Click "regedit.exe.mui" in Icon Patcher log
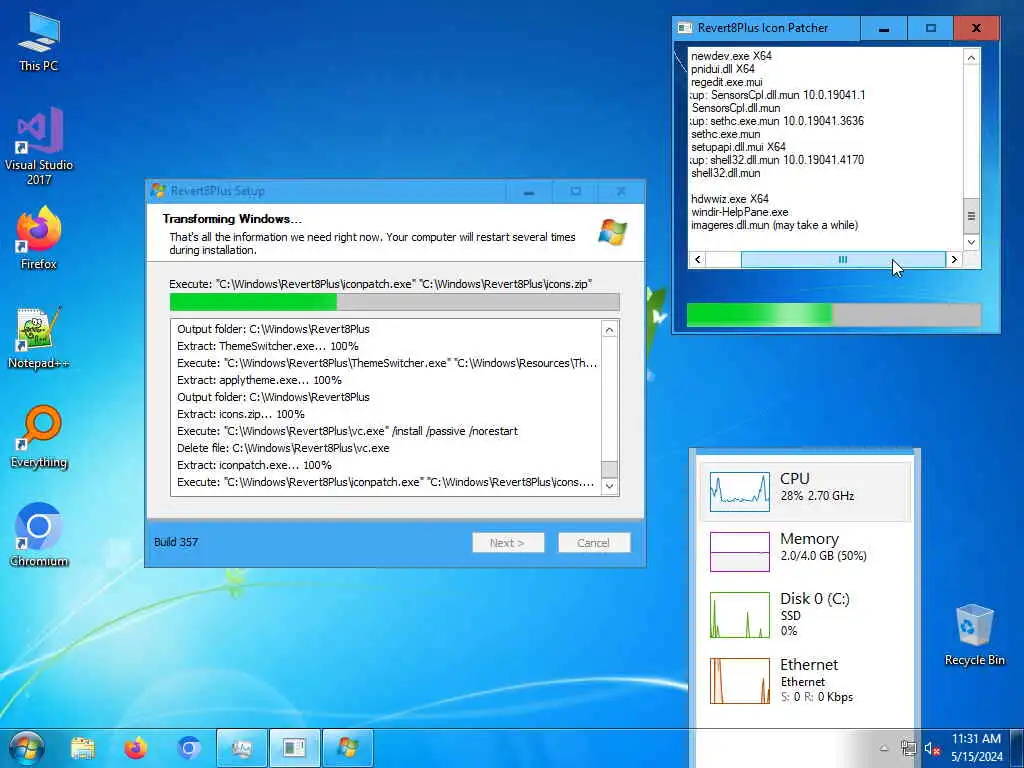The image size is (1024, 768). pos(727,82)
